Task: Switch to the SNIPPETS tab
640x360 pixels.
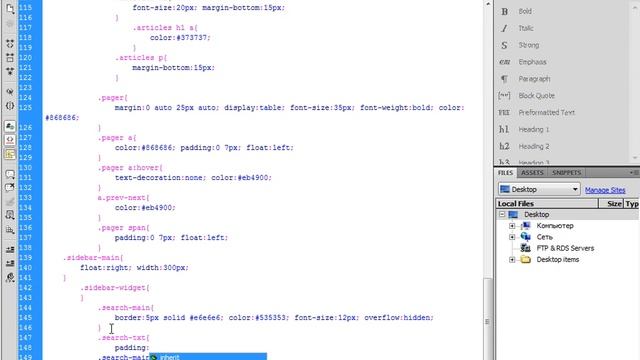Action: (566, 173)
